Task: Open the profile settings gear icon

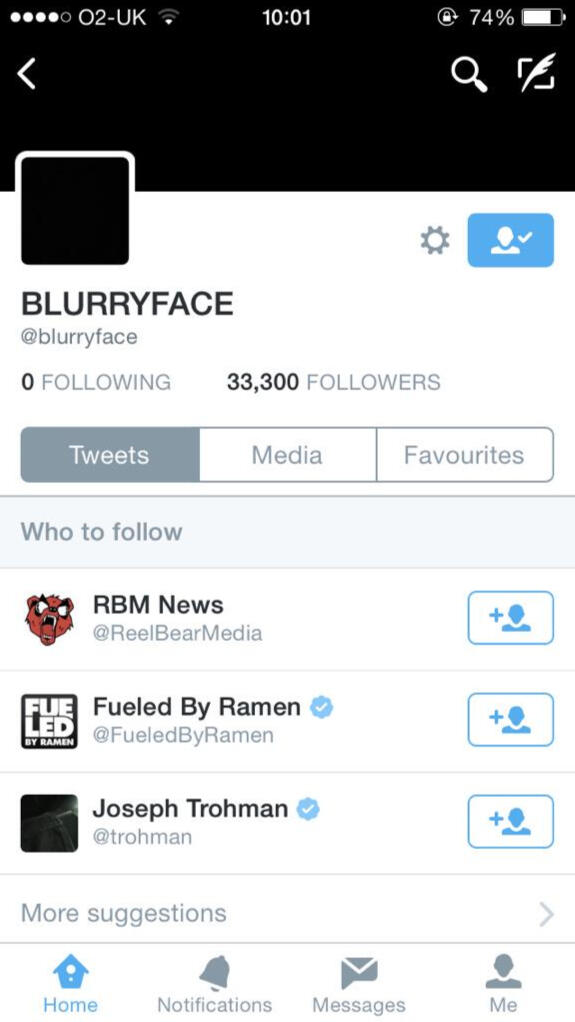Action: 435,240
